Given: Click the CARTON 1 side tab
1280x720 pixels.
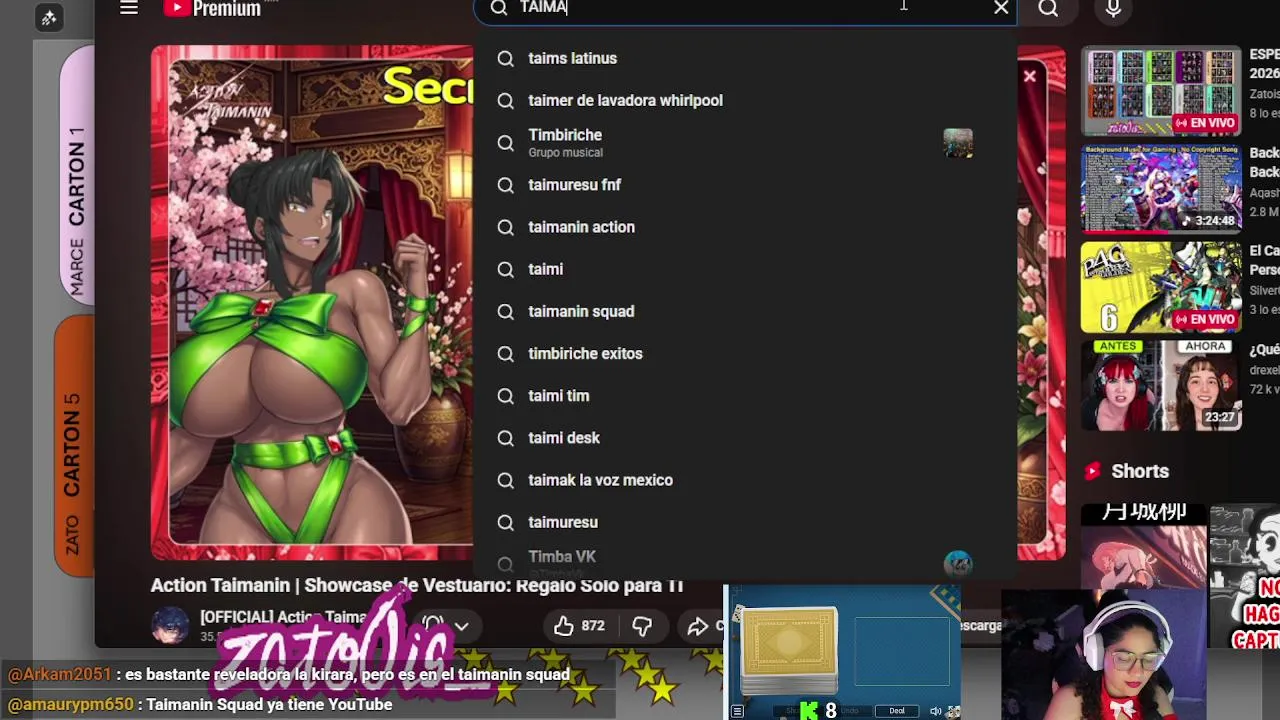Looking at the screenshot, I should [76, 175].
